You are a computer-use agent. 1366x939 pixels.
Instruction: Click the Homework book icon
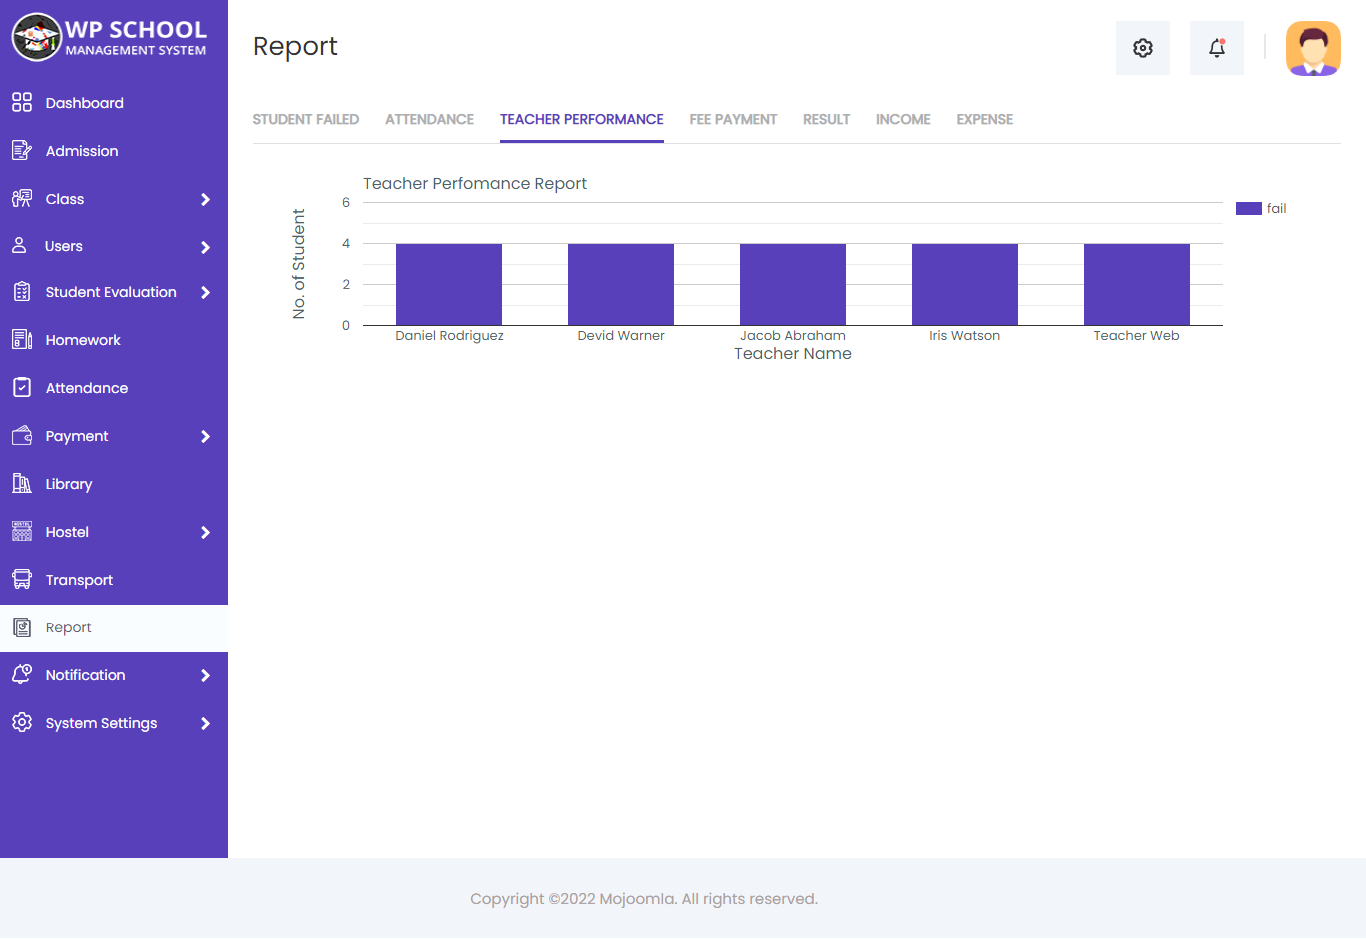tap(22, 339)
